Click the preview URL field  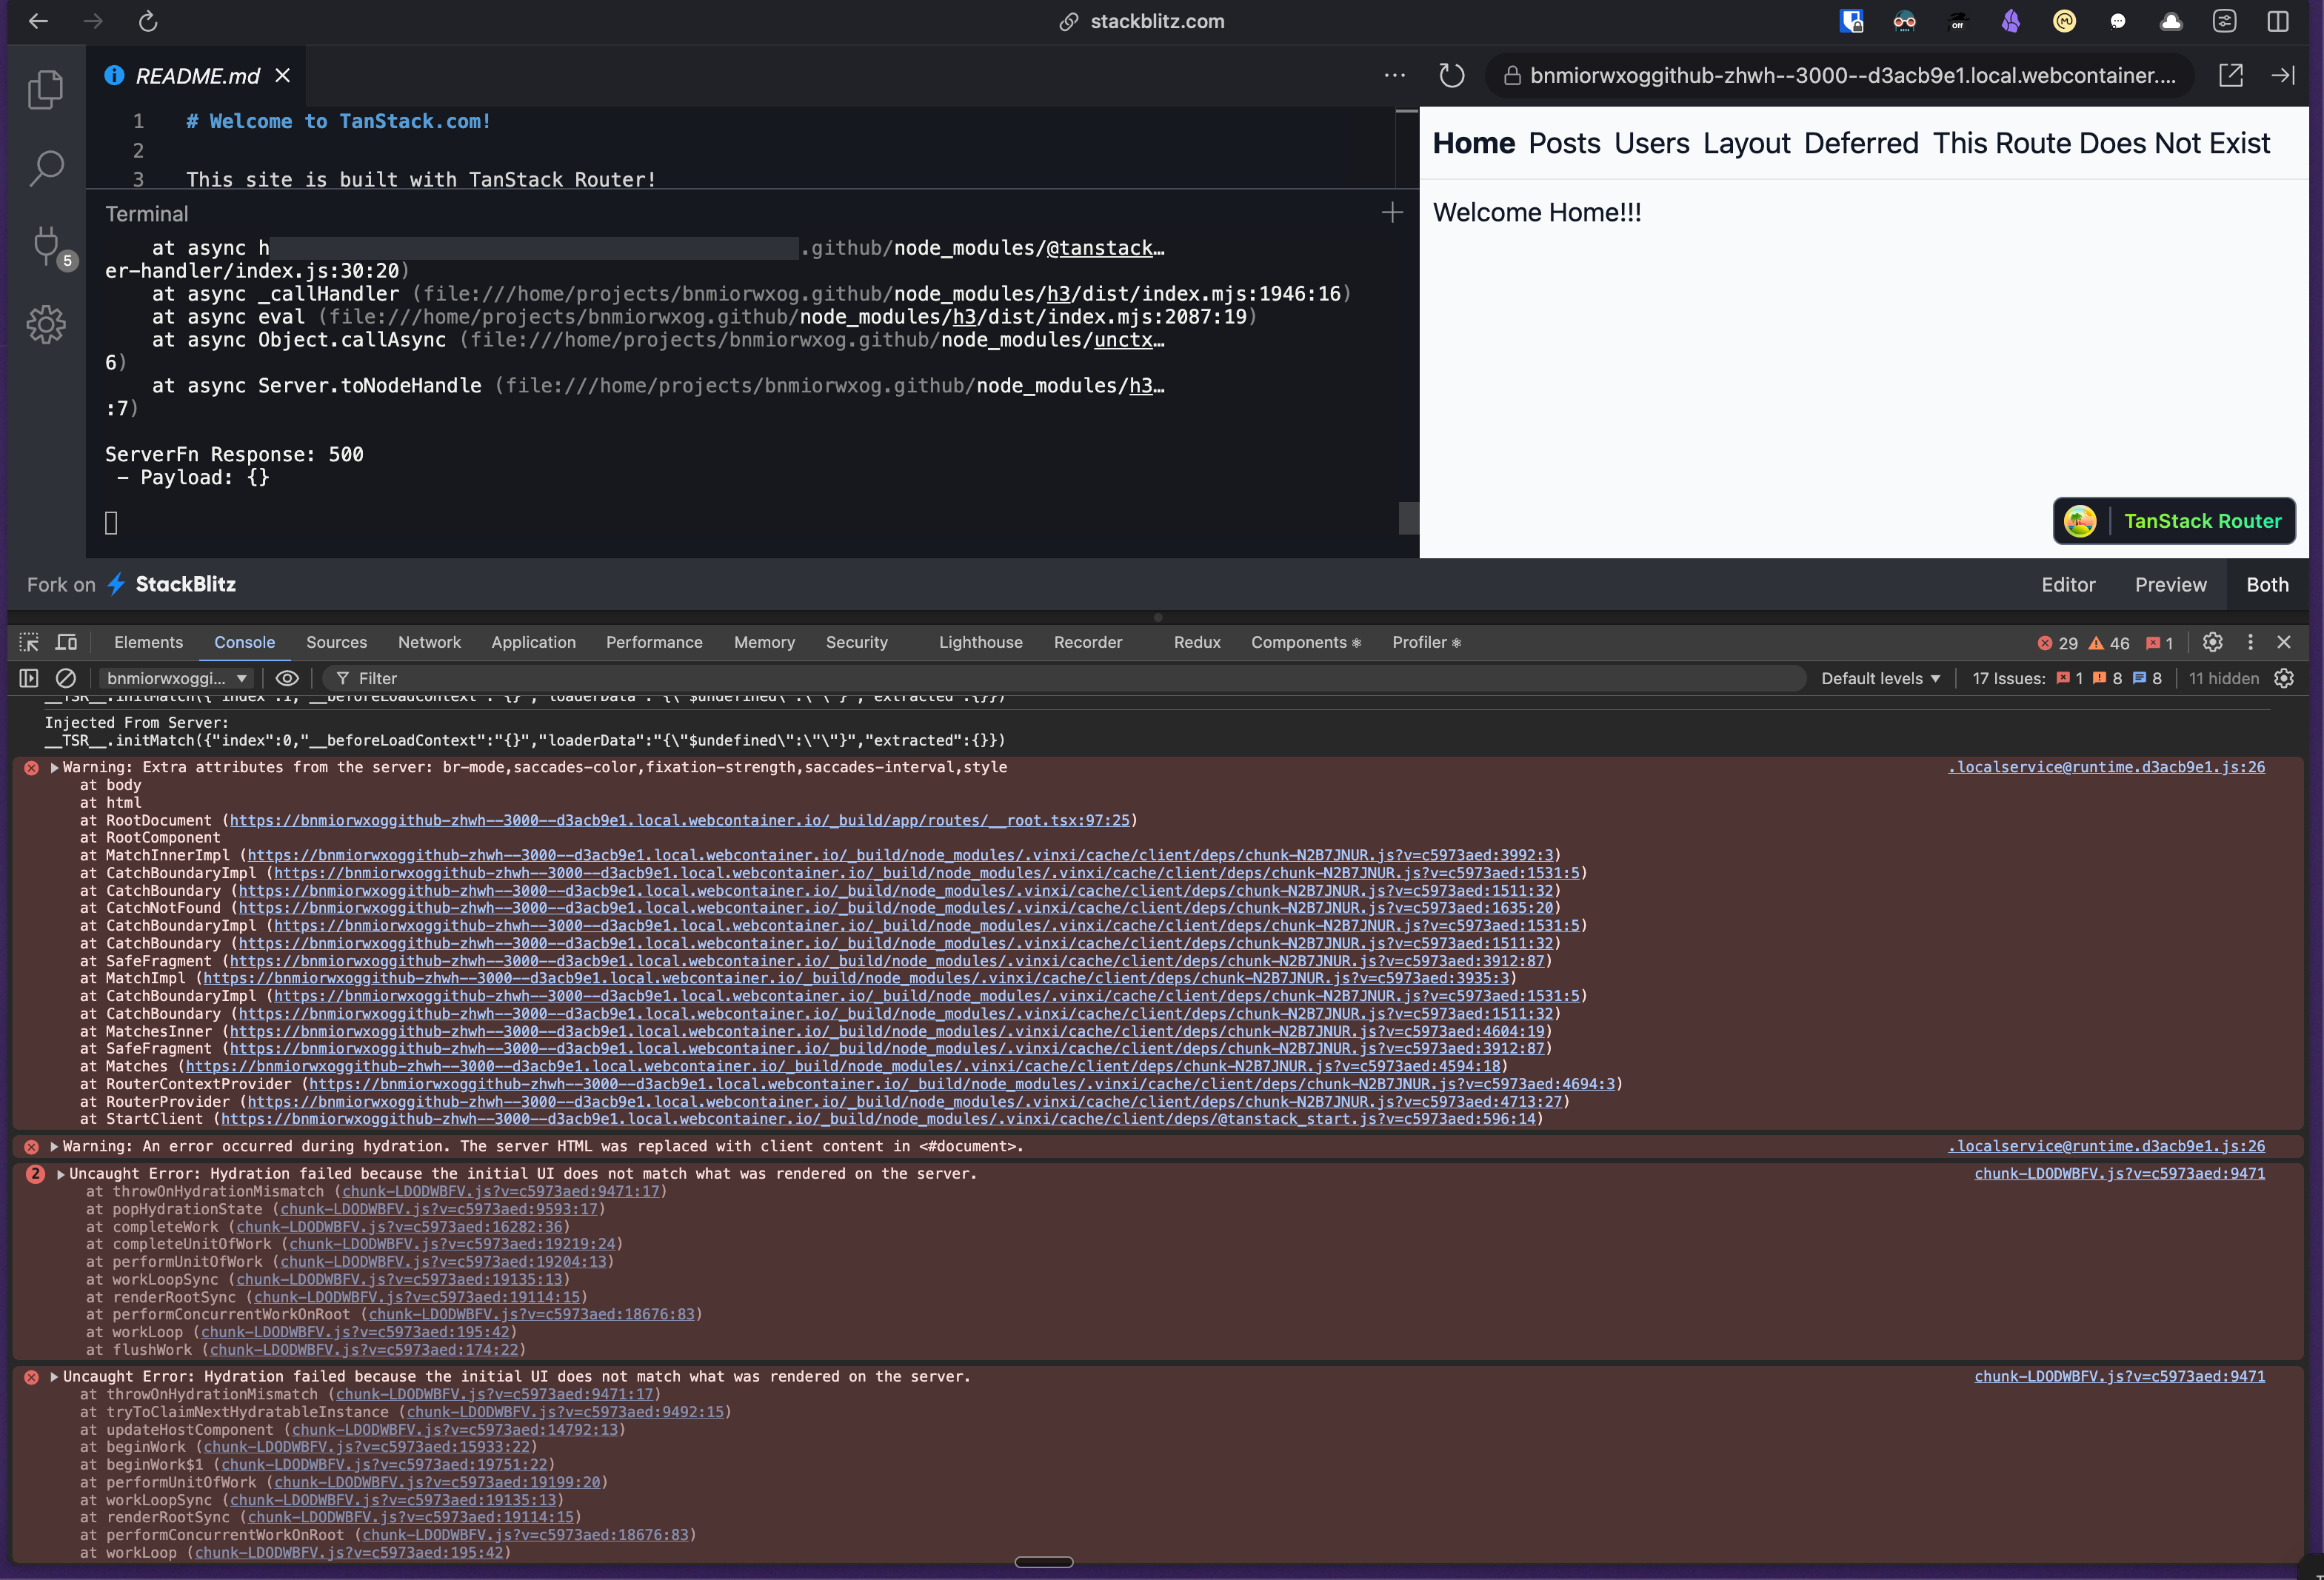coord(1838,75)
